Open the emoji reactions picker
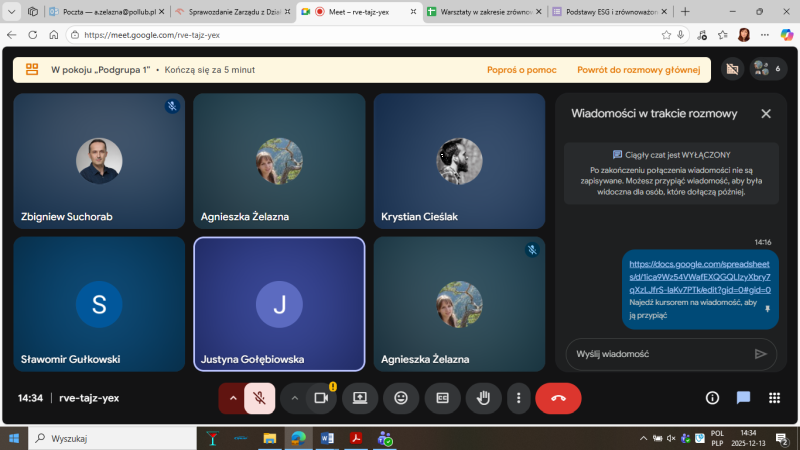Image resolution: width=800 pixels, height=450 pixels. click(401, 397)
